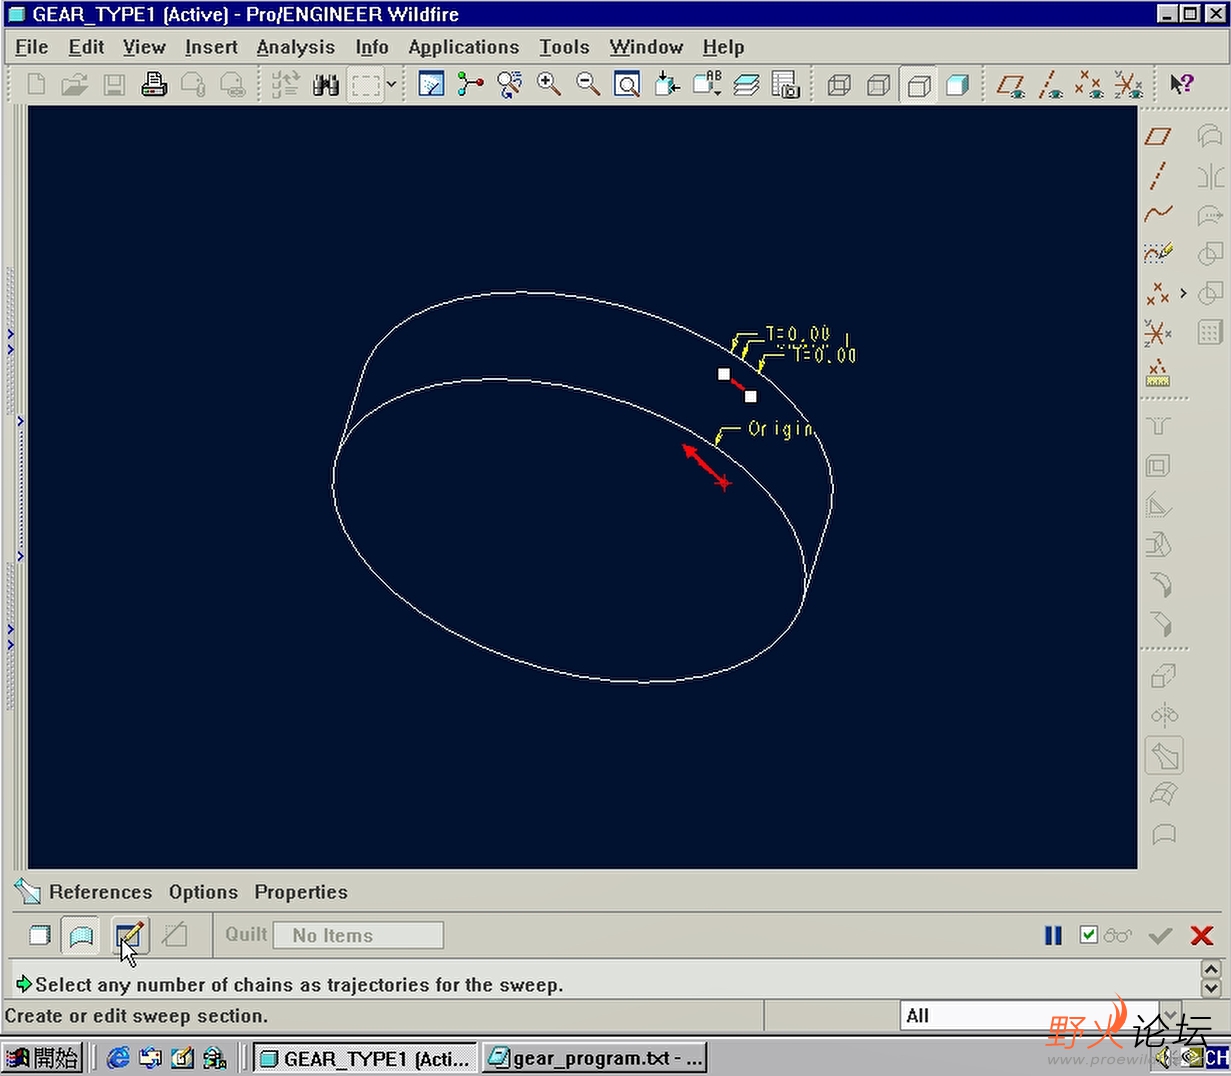Toggle the datum planes display icon
This screenshot has width=1231, height=1076.
[x=1011, y=85]
